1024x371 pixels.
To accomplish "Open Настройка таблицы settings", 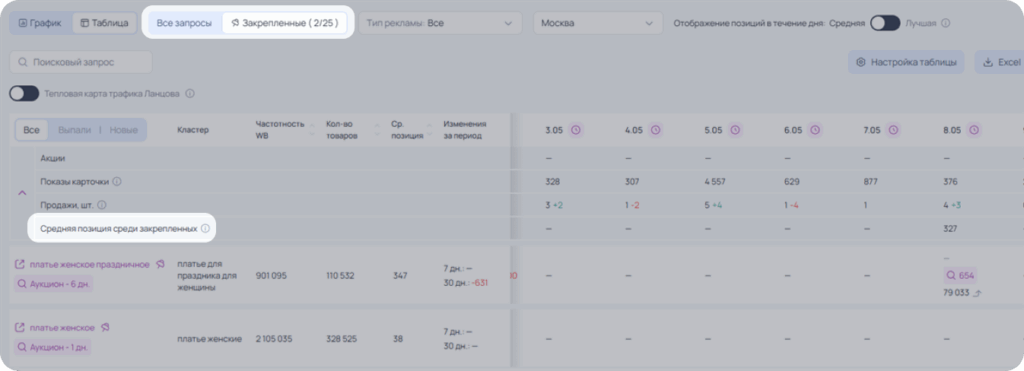I will [906, 62].
